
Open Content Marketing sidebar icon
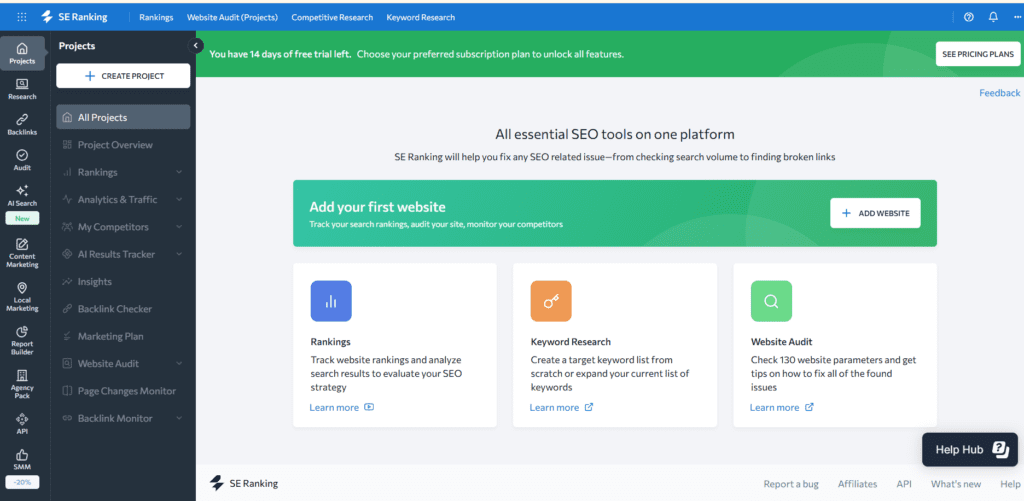click(22, 253)
